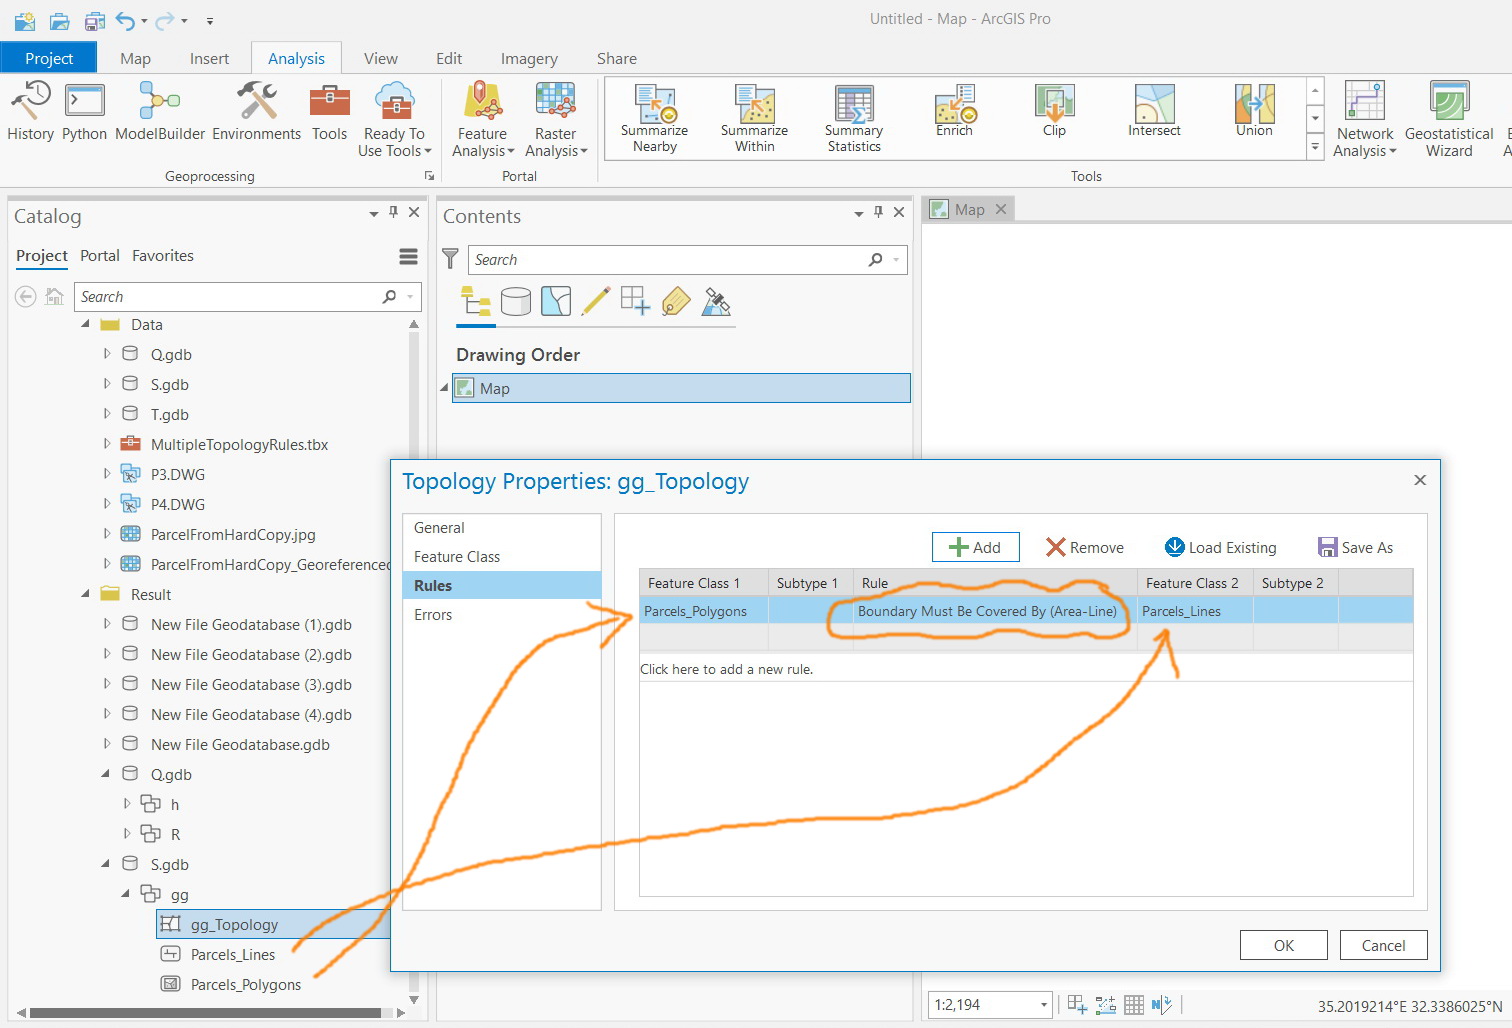
Task: Select Parcels_Lines in the Catalog tree
Action: click(232, 955)
